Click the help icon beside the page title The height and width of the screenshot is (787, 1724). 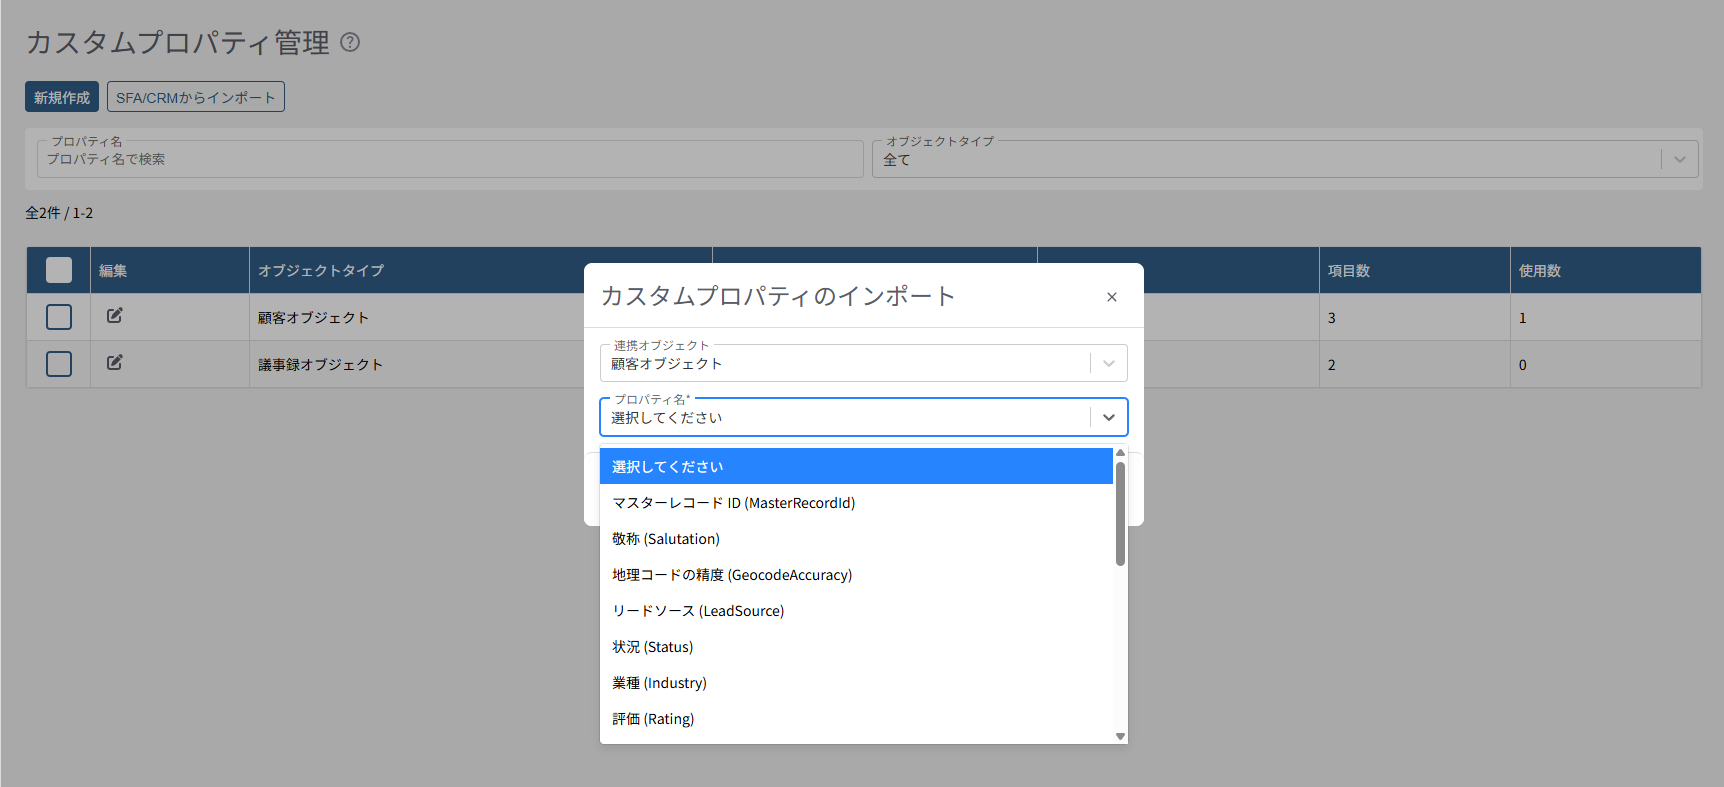tap(350, 42)
